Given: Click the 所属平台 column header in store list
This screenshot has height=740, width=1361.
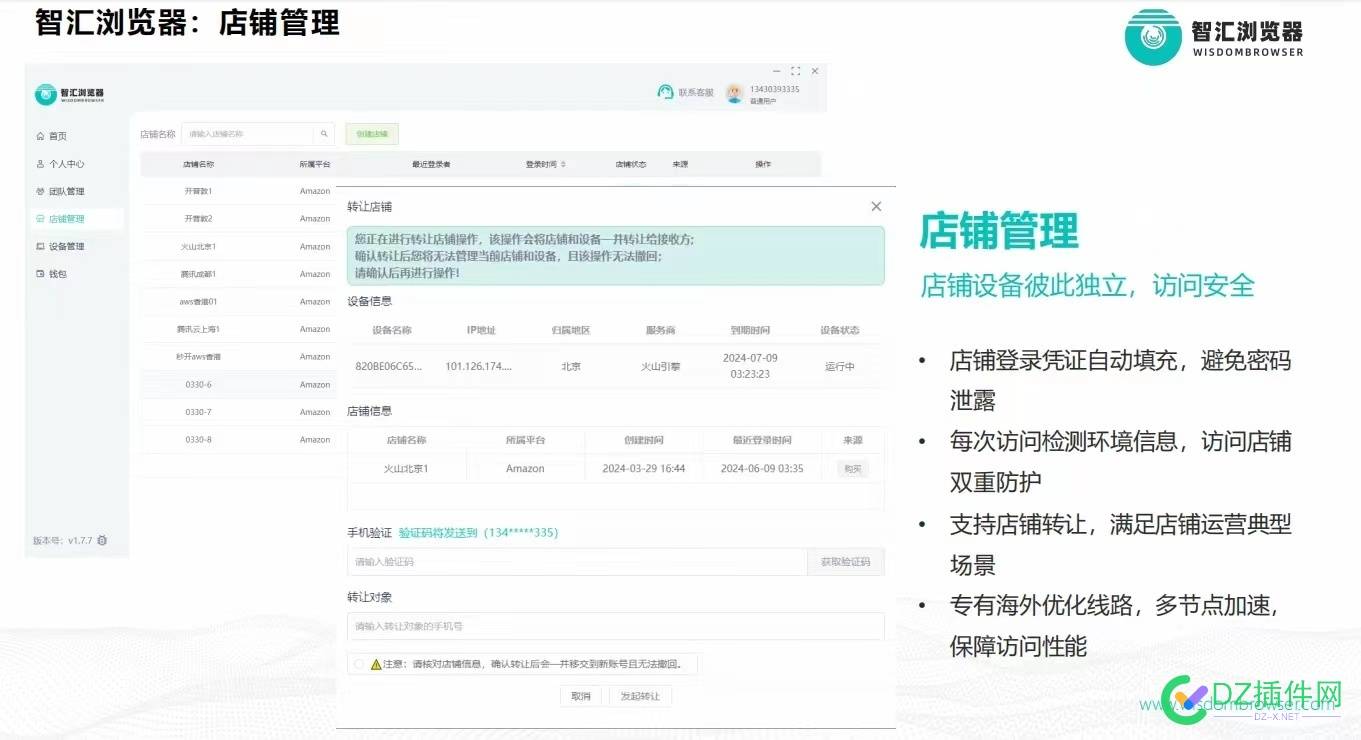Looking at the screenshot, I should click(x=314, y=164).
